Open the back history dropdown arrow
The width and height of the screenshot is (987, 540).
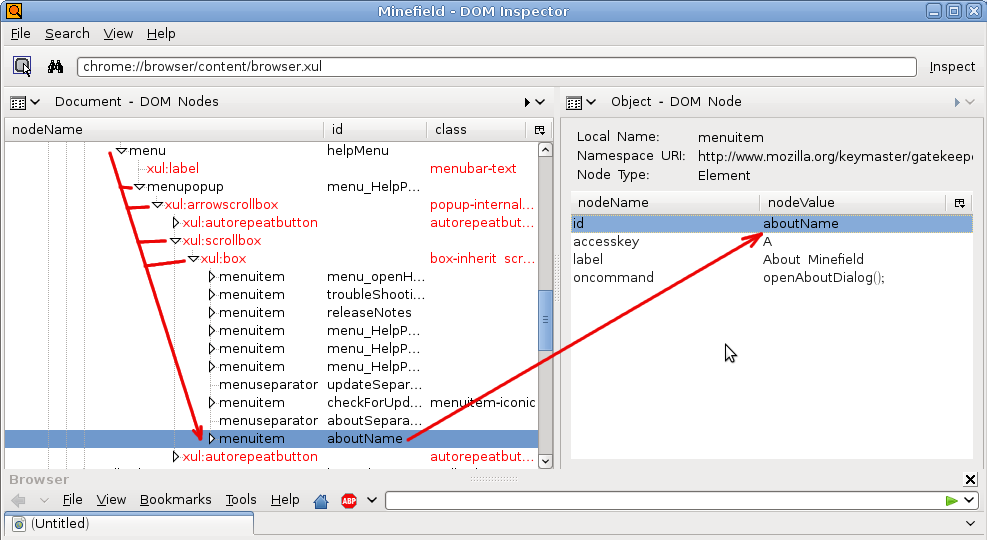[44, 501]
